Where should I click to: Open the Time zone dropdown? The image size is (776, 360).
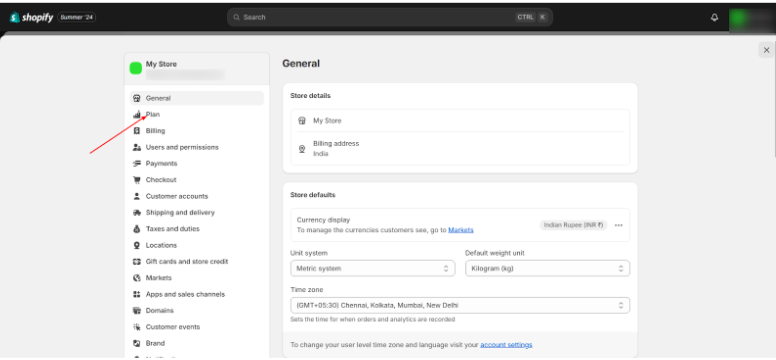(x=460, y=306)
